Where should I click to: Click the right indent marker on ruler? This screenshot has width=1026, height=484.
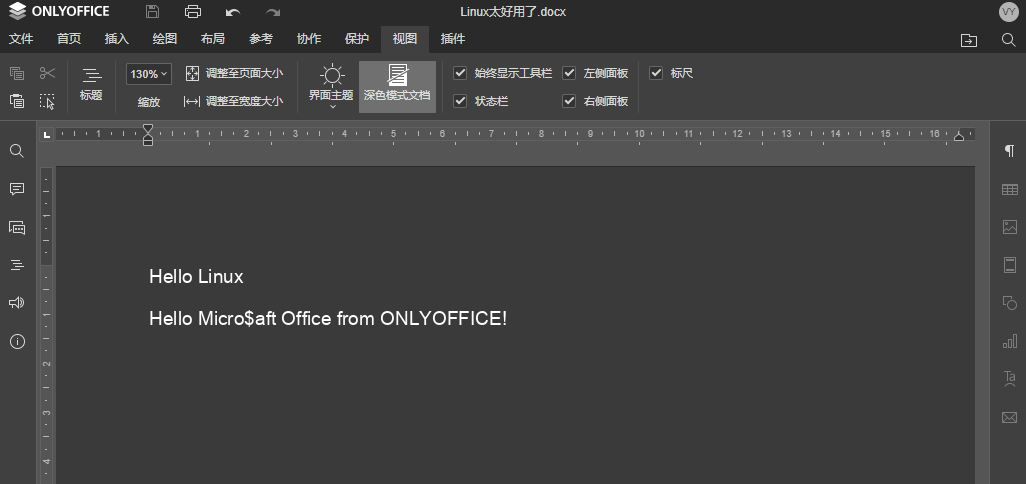click(959, 136)
